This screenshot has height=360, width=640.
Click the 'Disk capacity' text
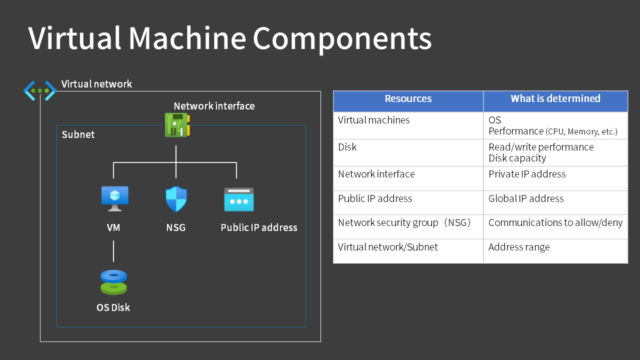pos(517,158)
